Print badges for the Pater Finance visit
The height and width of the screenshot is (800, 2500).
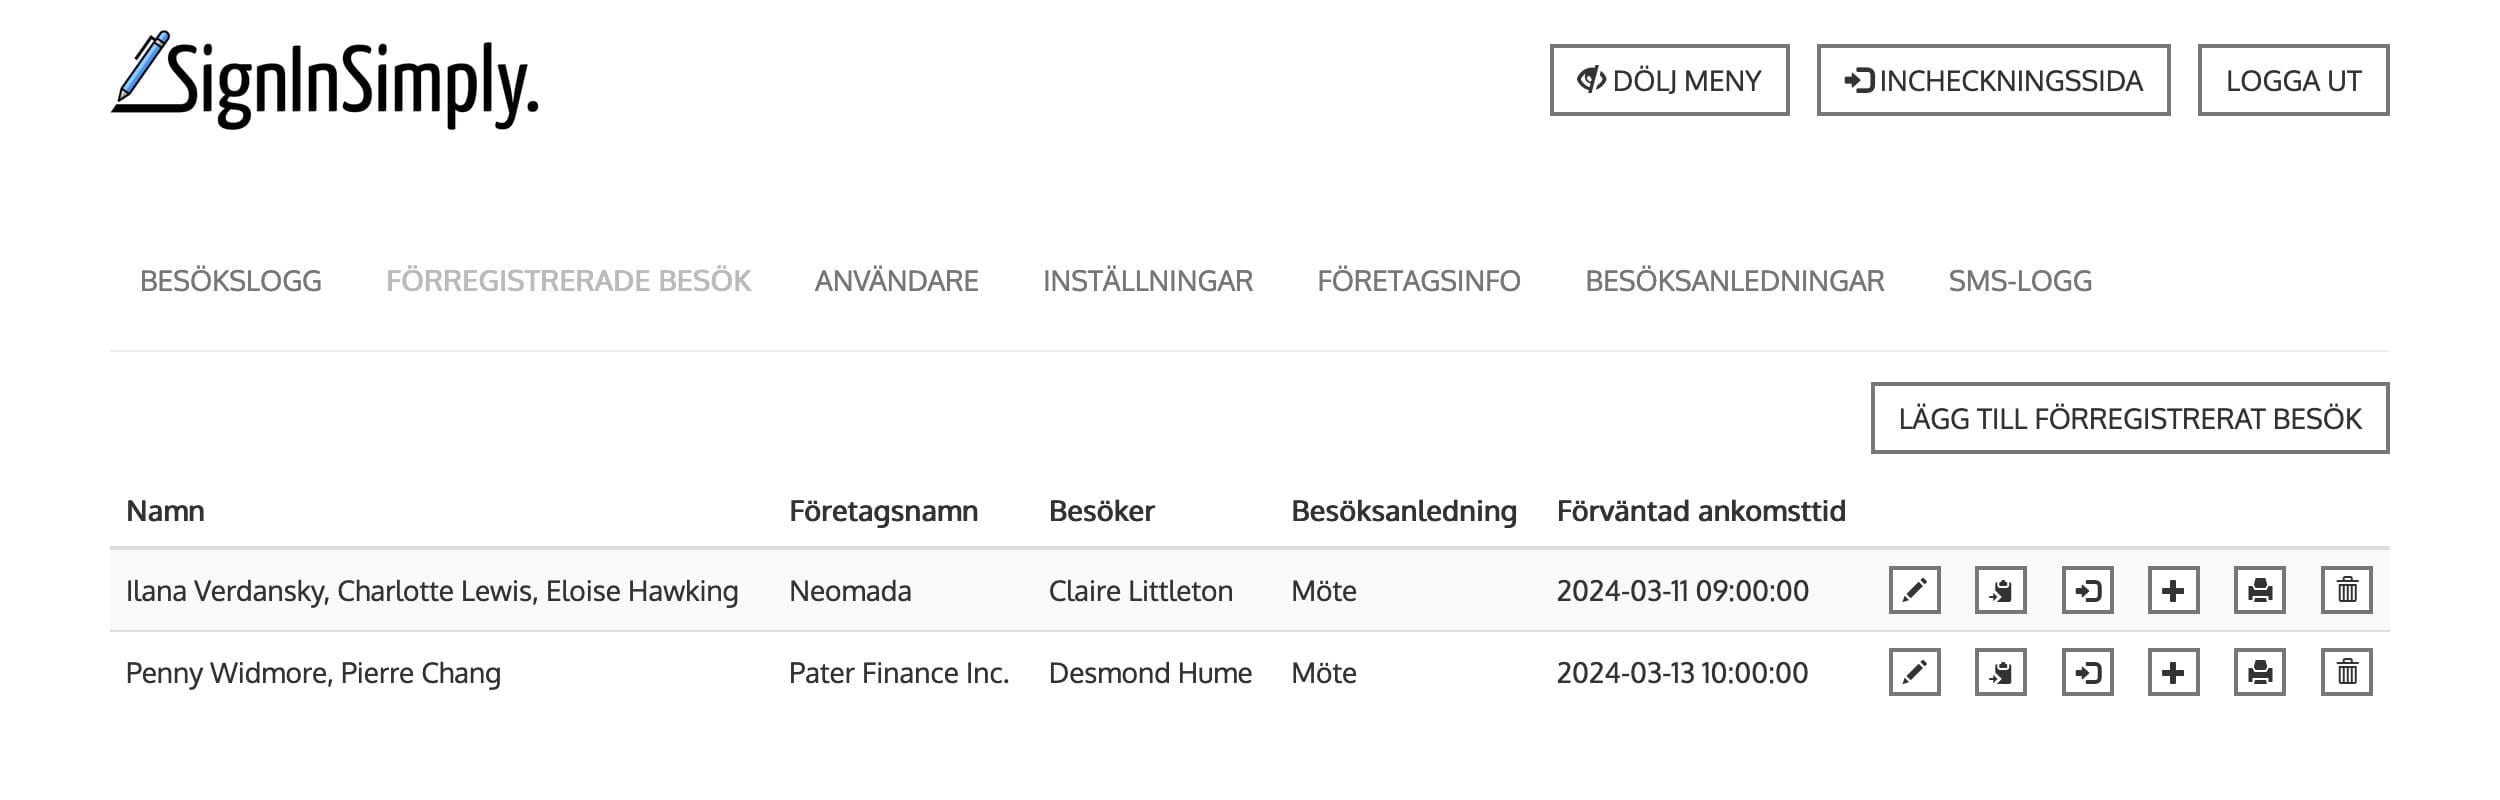click(2259, 672)
